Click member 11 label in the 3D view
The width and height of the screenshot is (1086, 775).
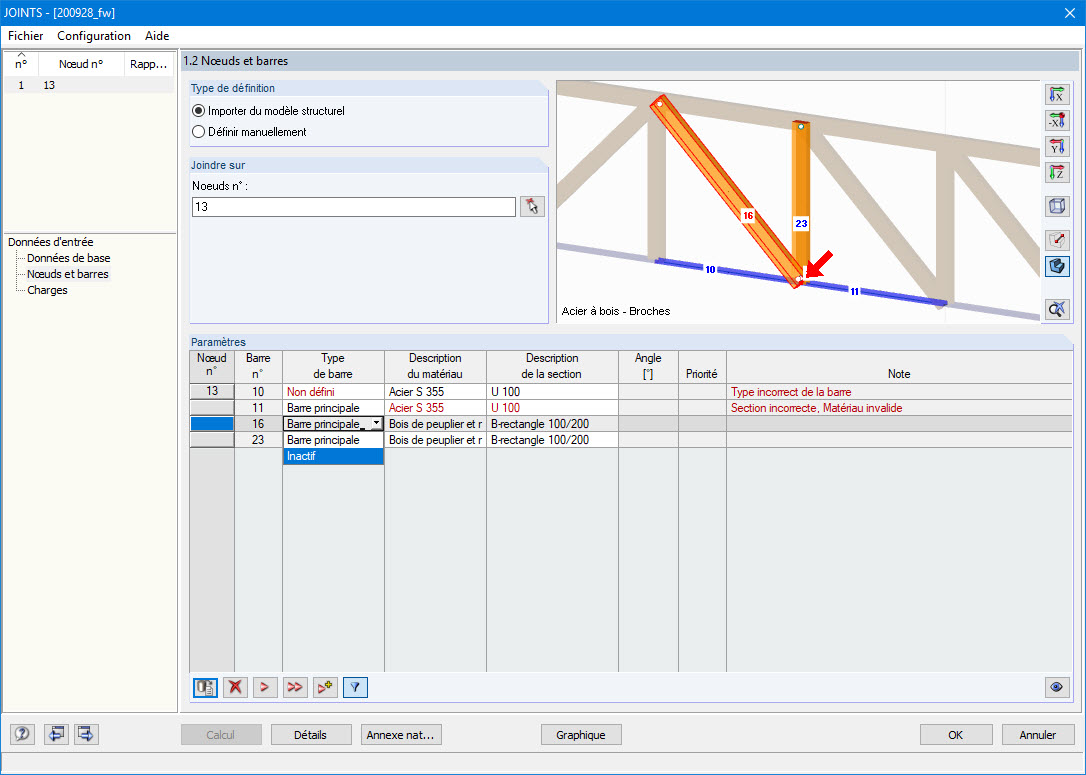(x=854, y=292)
